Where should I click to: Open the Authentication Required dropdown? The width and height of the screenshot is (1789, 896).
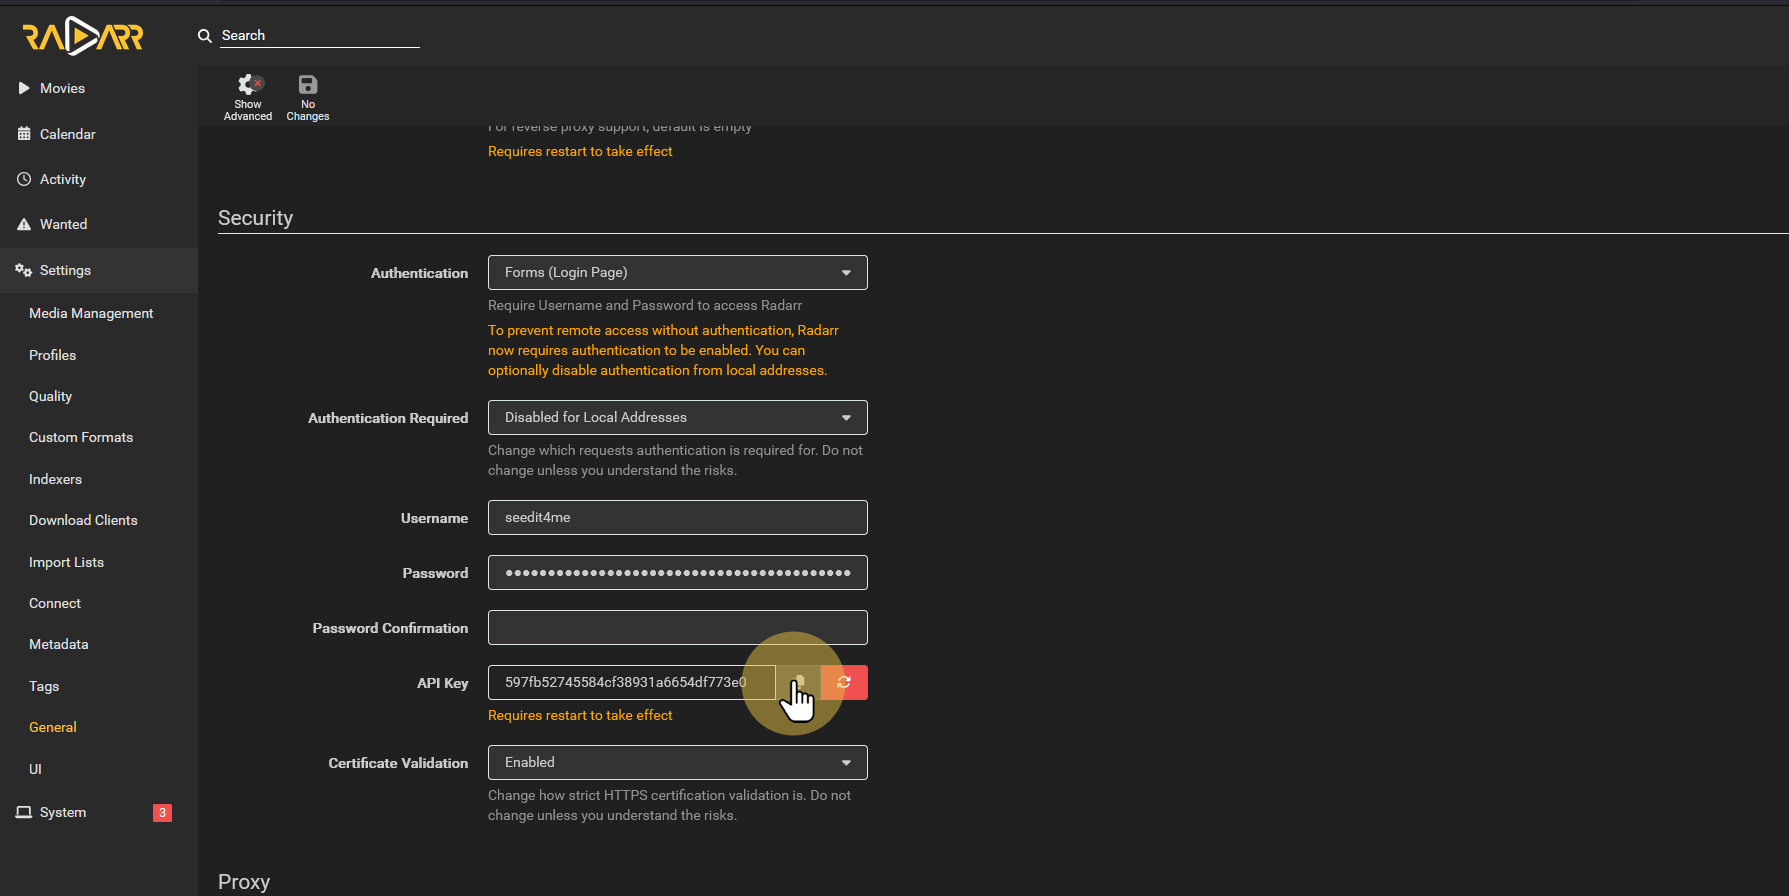pos(678,418)
